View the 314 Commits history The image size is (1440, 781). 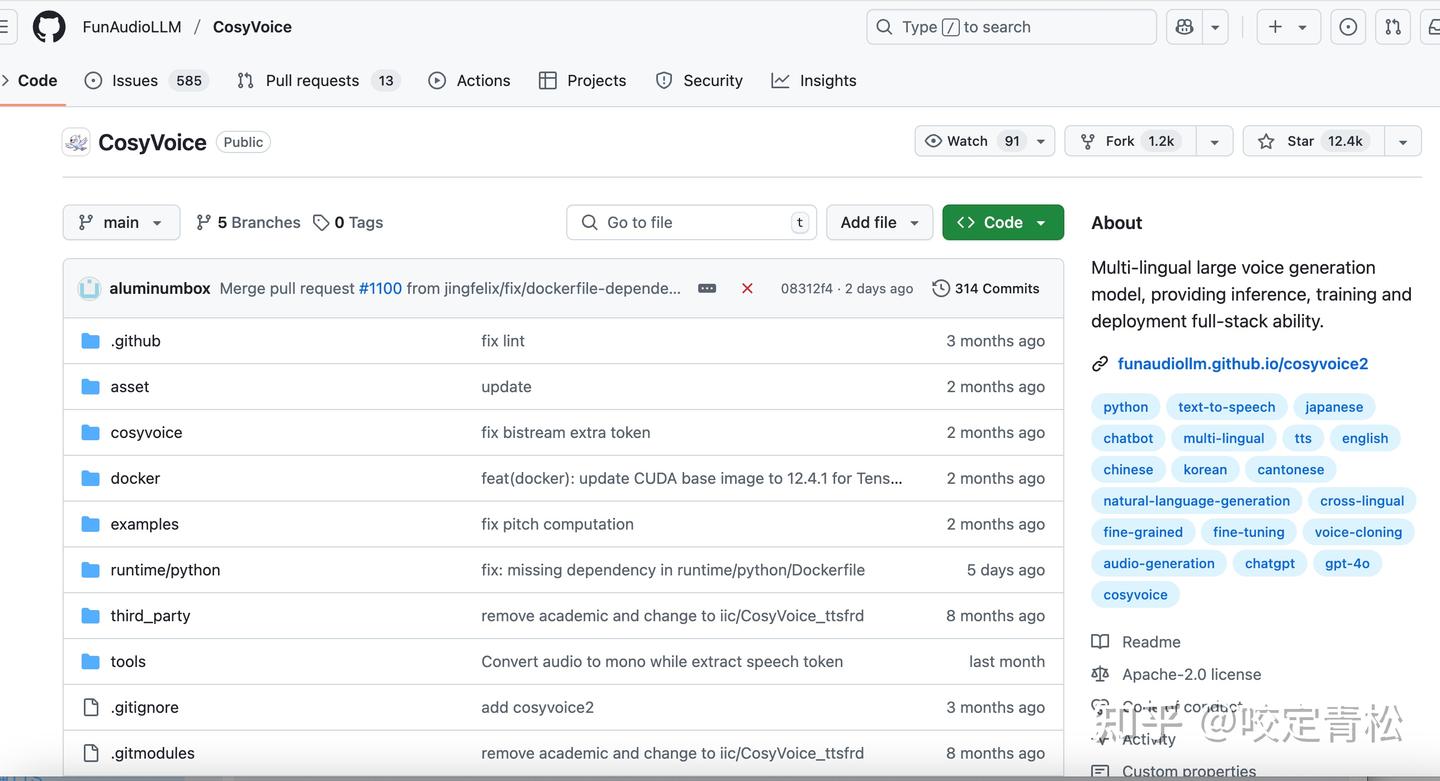[x=985, y=288]
